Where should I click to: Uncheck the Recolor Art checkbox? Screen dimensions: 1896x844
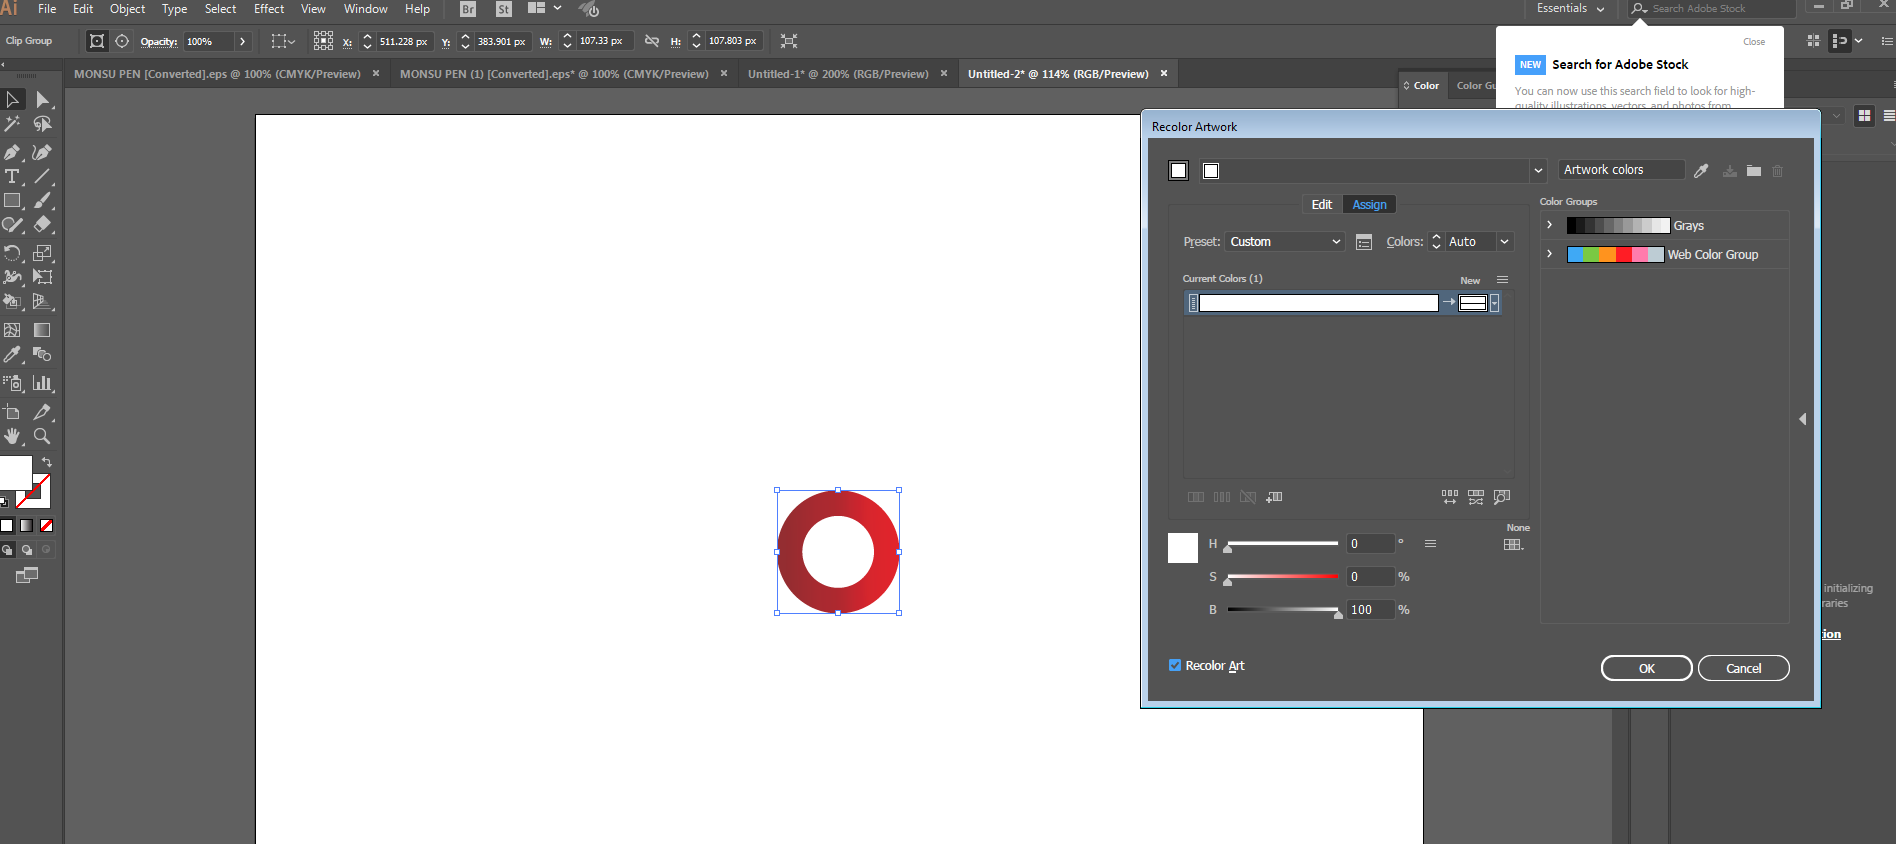coord(1175,665)
